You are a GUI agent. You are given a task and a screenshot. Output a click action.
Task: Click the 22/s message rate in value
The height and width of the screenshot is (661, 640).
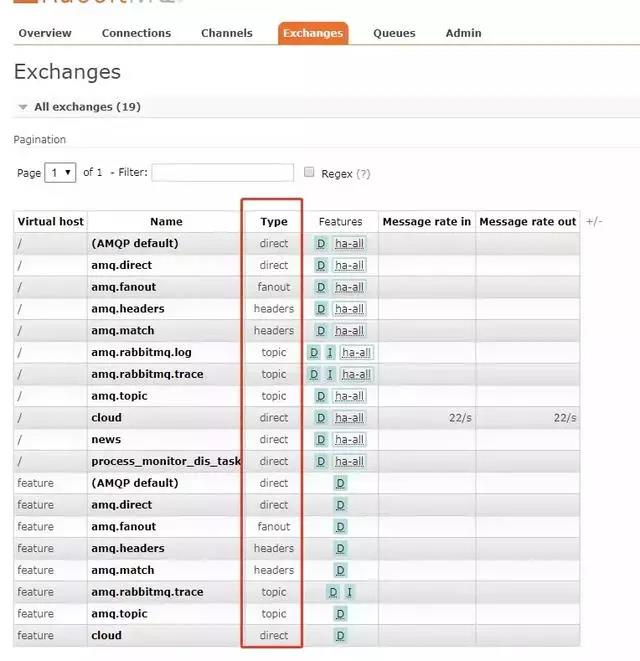(x=460, y=418)
